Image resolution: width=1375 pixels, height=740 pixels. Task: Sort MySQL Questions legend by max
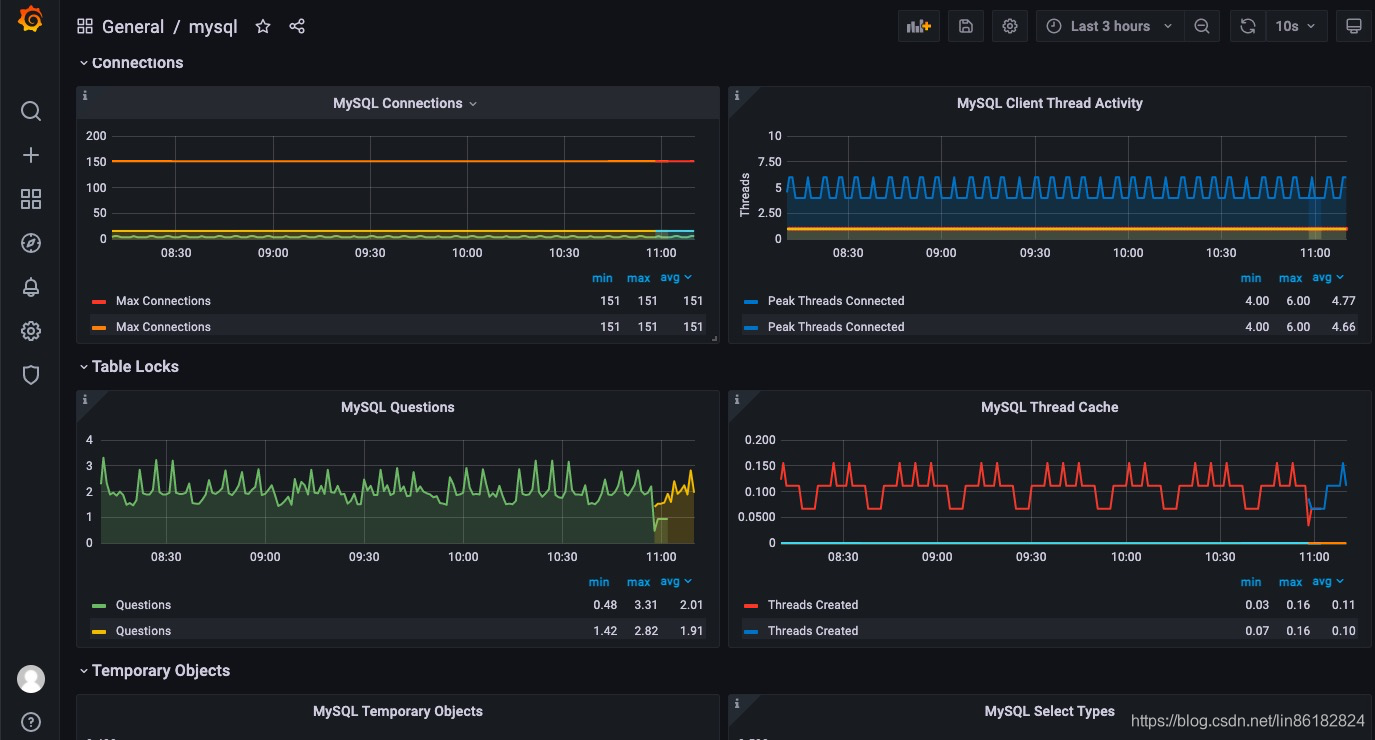(639, 582)
